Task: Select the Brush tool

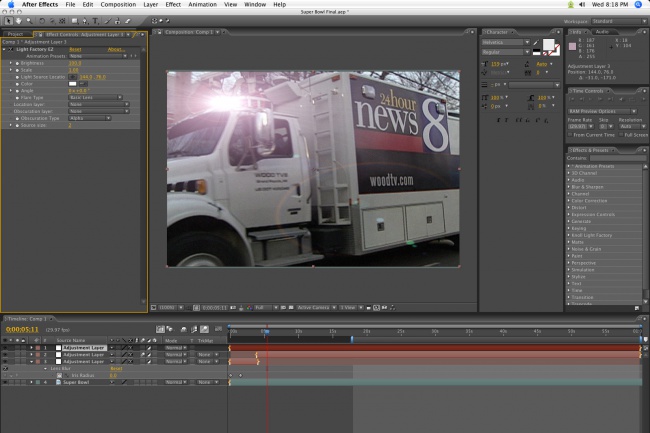Action: (108, 21)
